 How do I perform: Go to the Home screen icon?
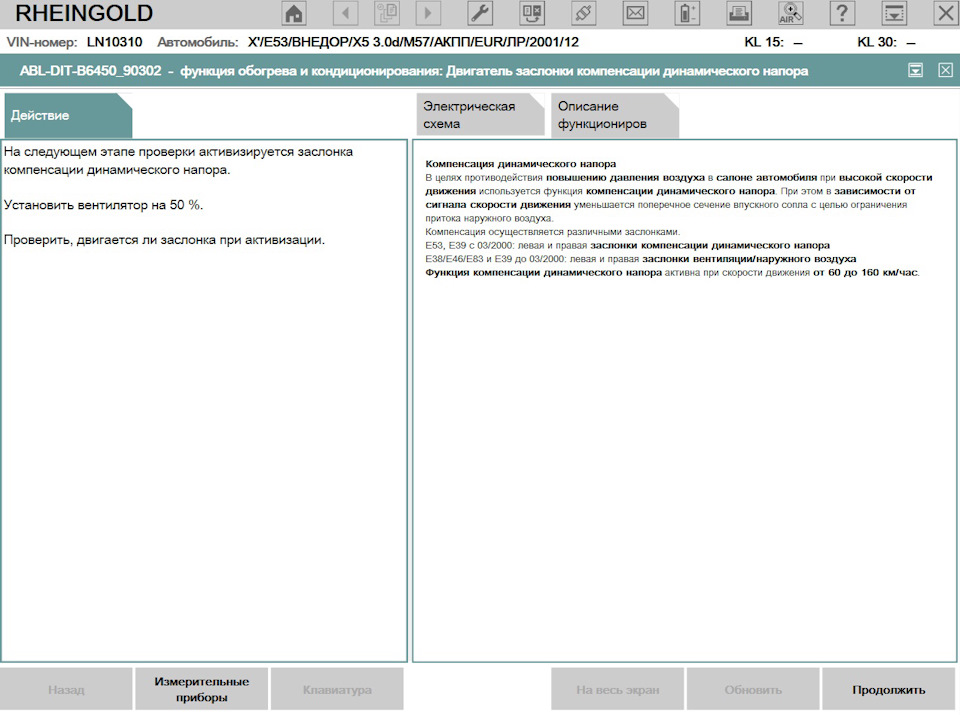click(x=294, y=13)
